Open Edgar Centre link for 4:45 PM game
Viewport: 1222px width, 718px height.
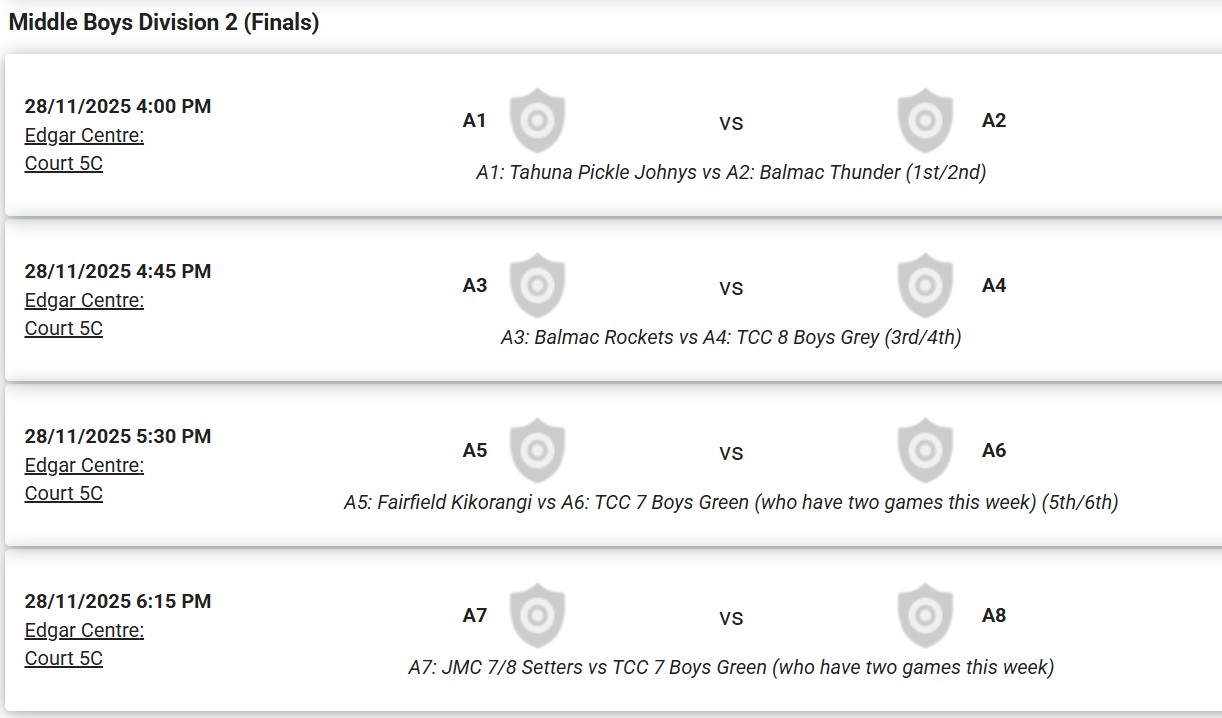tap(84, 300)
